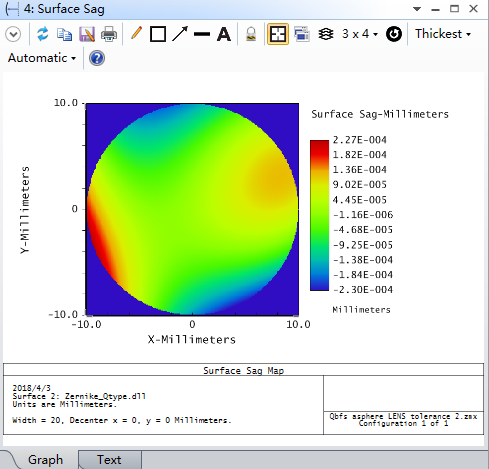Expand the settings chevron button
This screenshot has width=489, height=469.
pyautogui.click(x=13, y=34)
